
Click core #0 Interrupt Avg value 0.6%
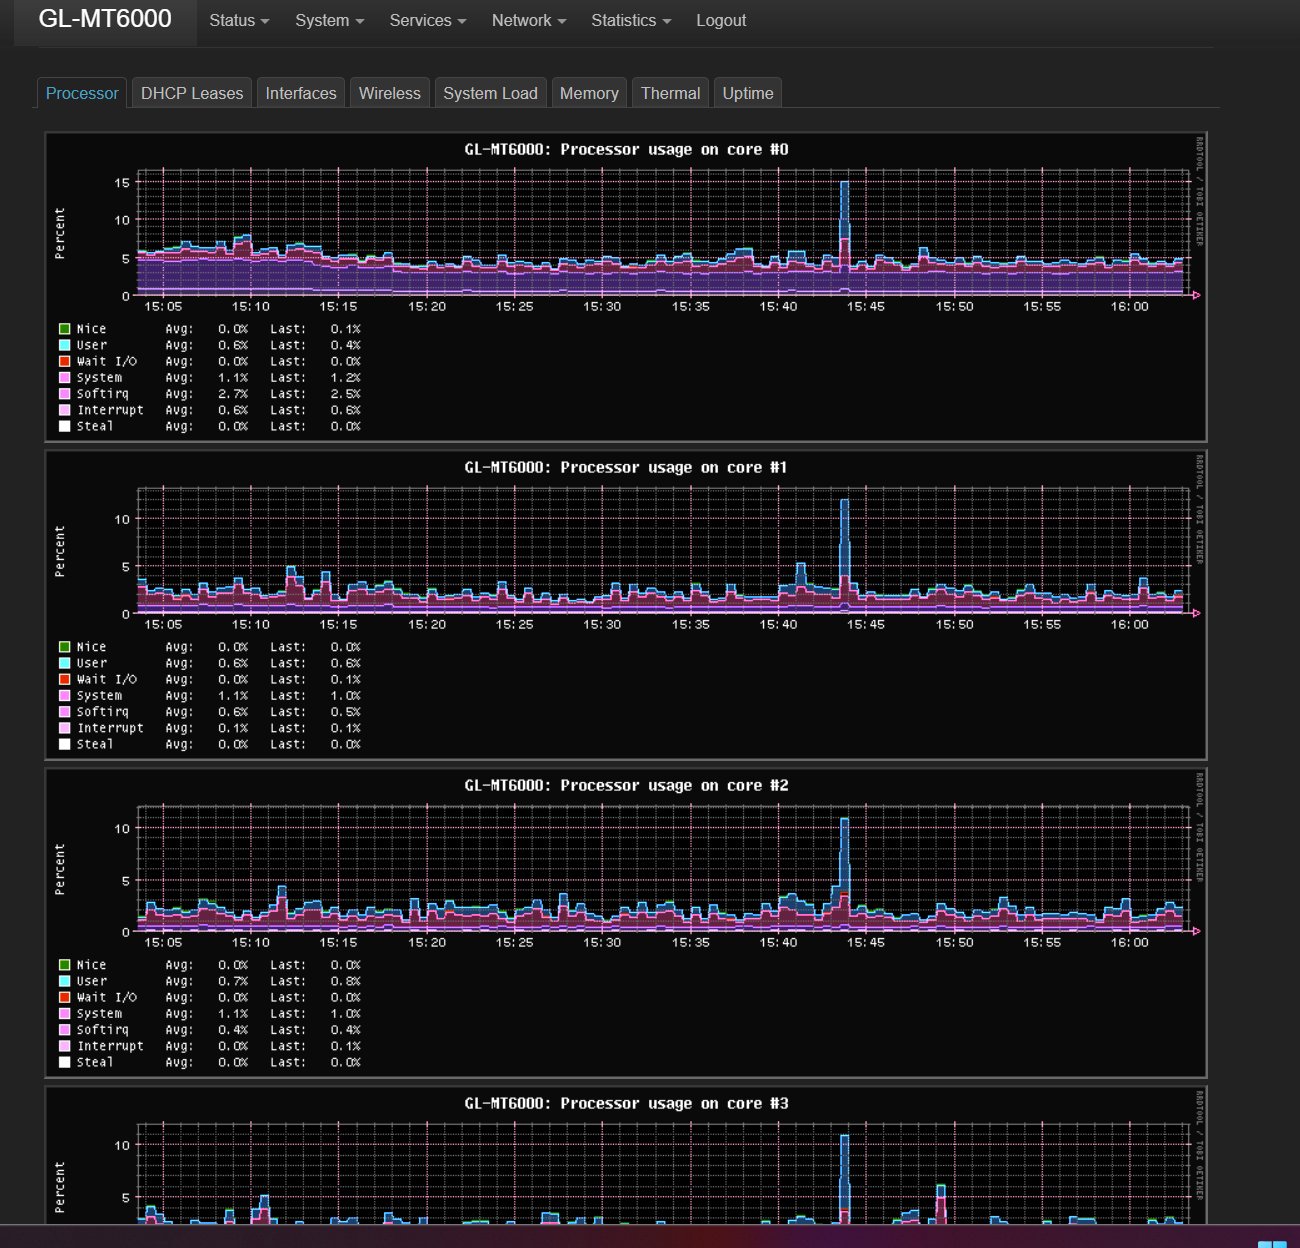click(233, 410)
